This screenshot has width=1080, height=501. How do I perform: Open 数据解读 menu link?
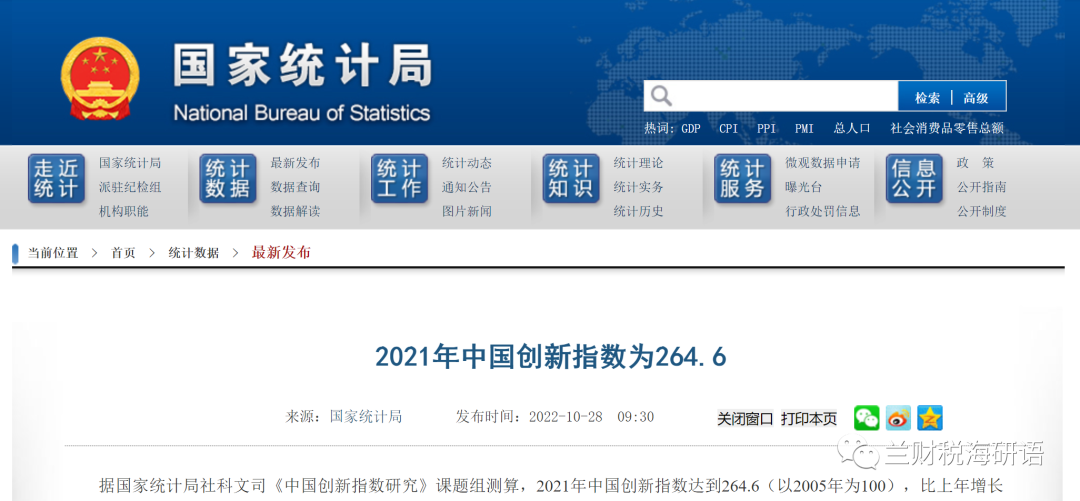[295, 212]
